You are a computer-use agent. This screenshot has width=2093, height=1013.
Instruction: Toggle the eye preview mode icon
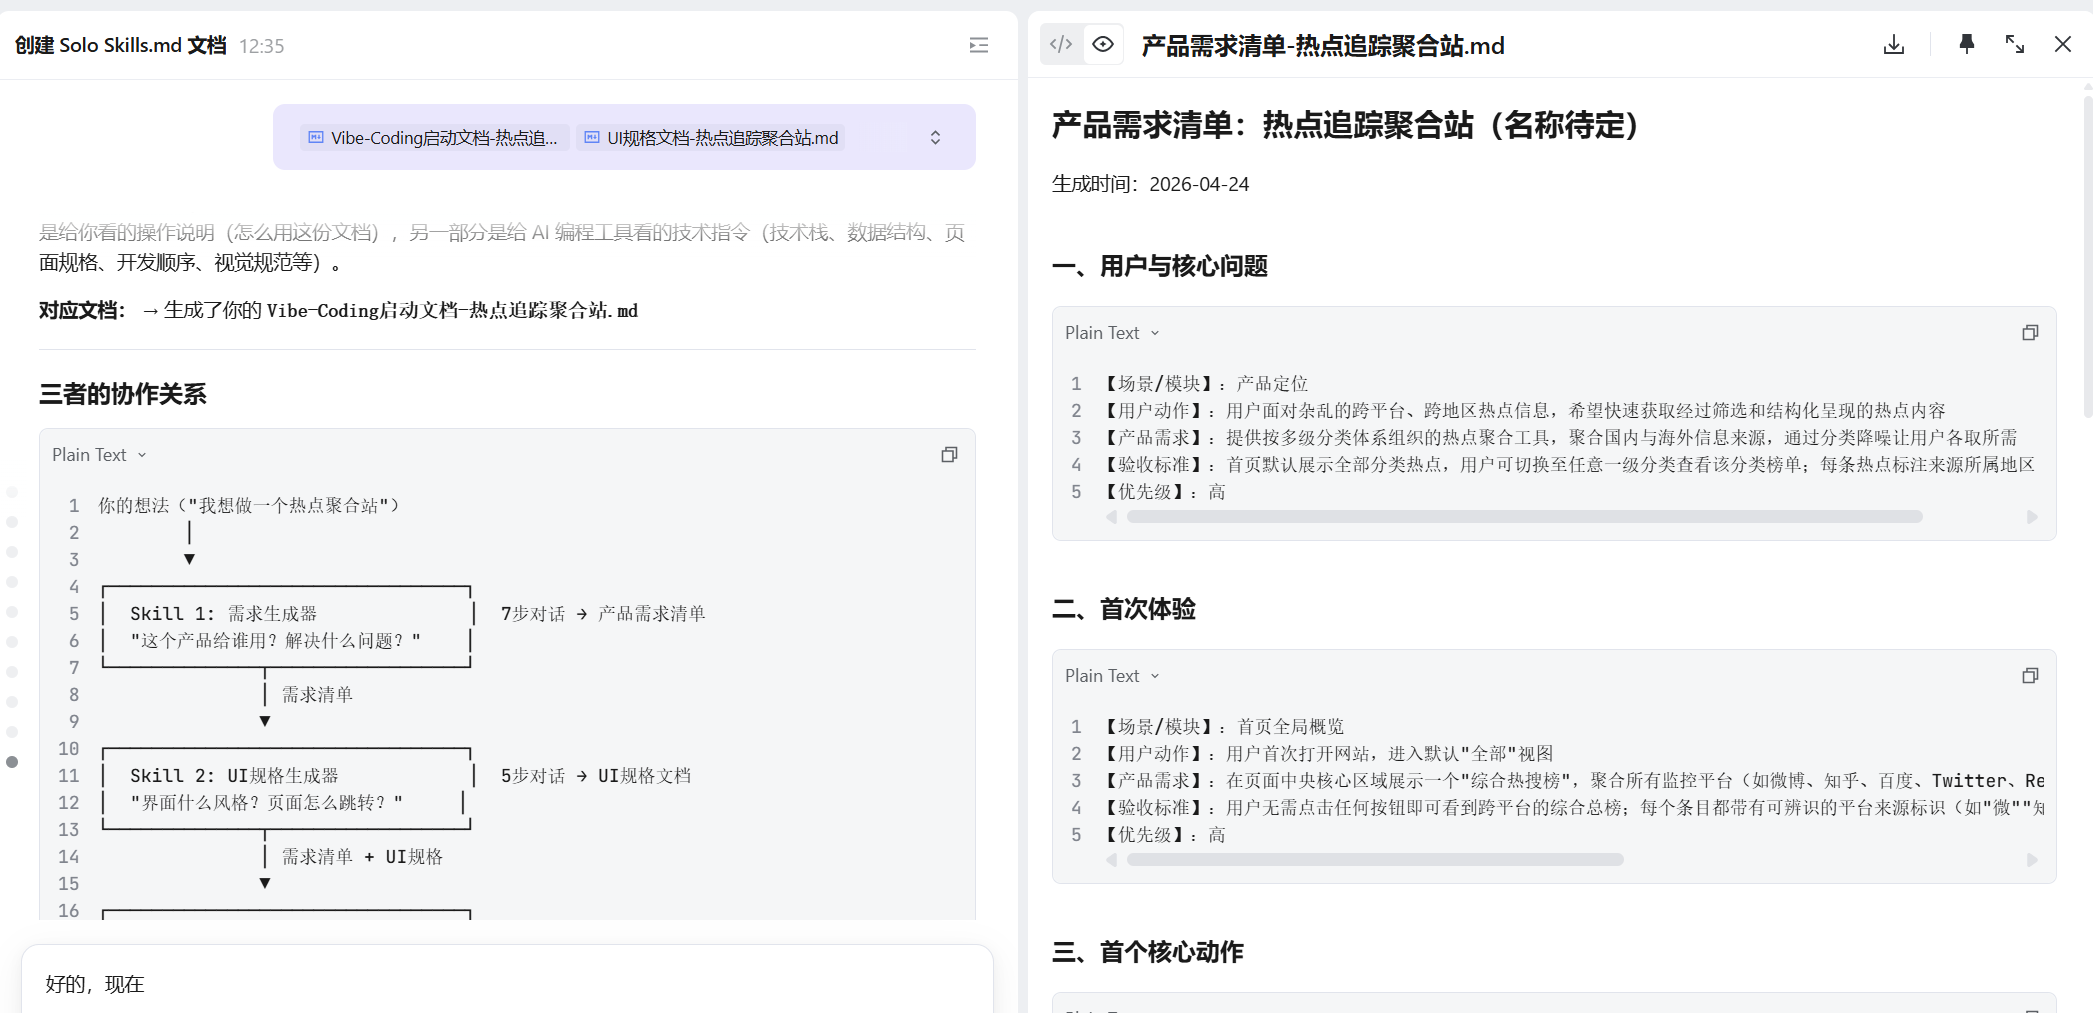[x=1103, y=45]
